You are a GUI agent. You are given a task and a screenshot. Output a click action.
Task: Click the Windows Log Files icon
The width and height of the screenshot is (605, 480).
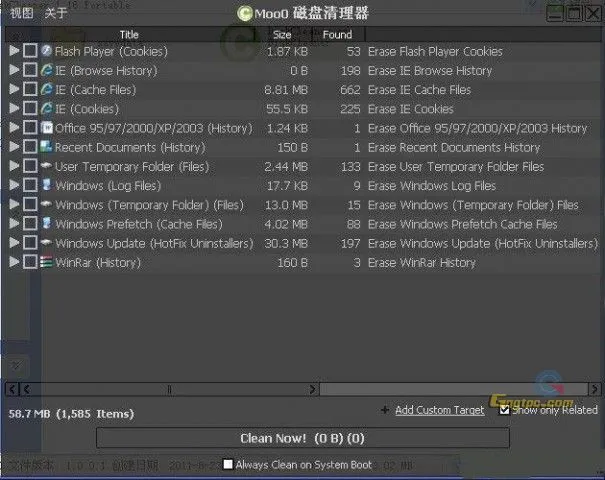click(x=46, y=186)
